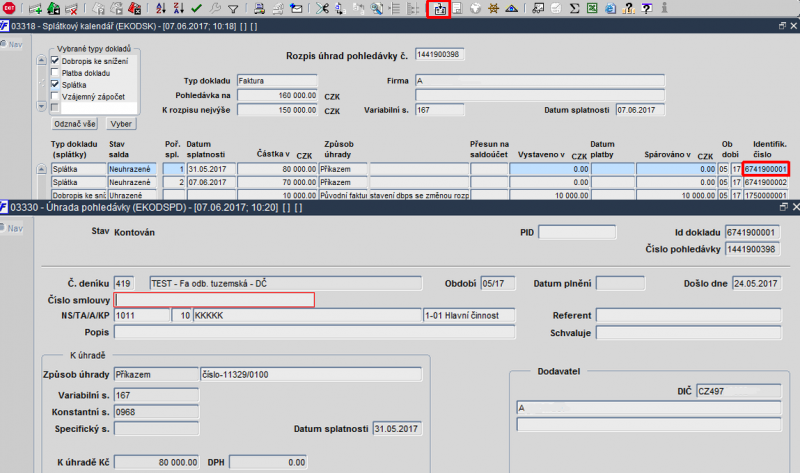Viewport: 800px width, 473px height.
Task: Click the print icon
Action: click(259, 8)
